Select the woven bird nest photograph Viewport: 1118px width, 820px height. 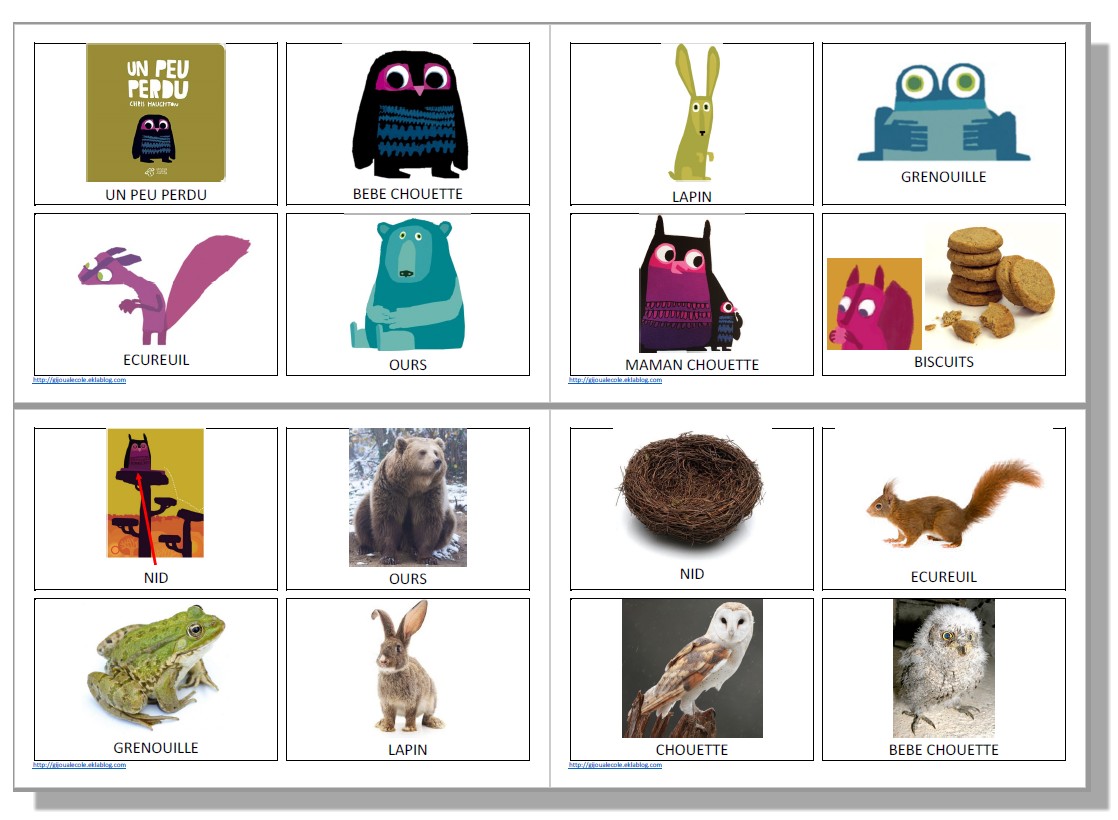point(692,491)
